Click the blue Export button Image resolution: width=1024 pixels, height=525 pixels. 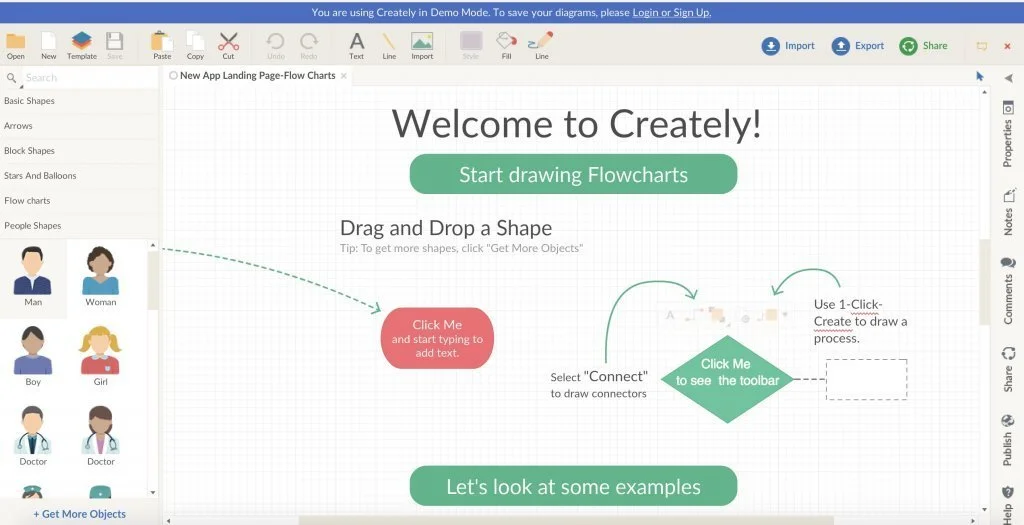pyautogui.click(x=858, y=46)
